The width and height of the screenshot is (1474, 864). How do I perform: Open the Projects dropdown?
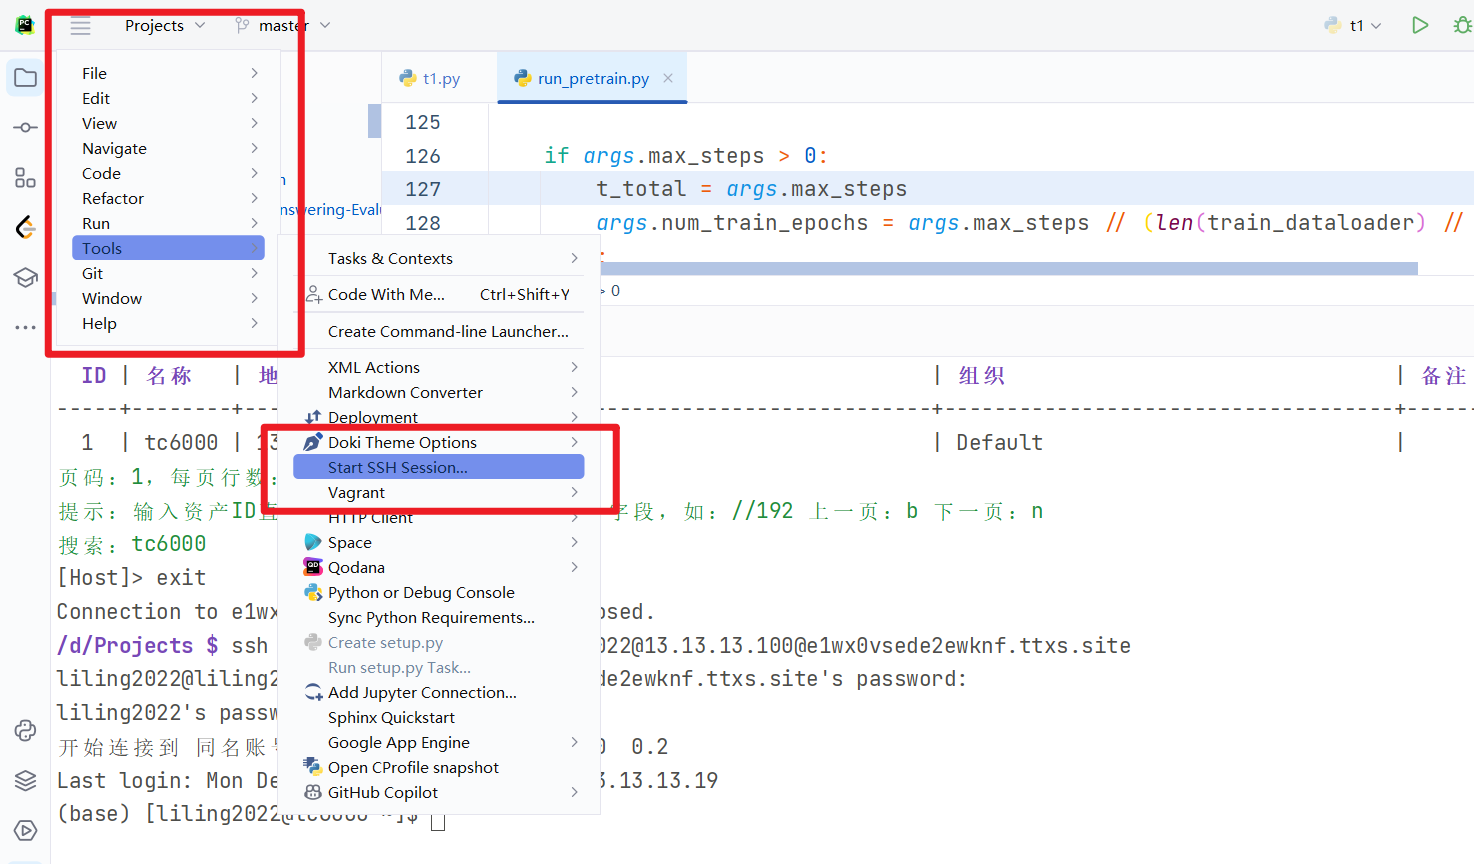click(x=164, y=26)
